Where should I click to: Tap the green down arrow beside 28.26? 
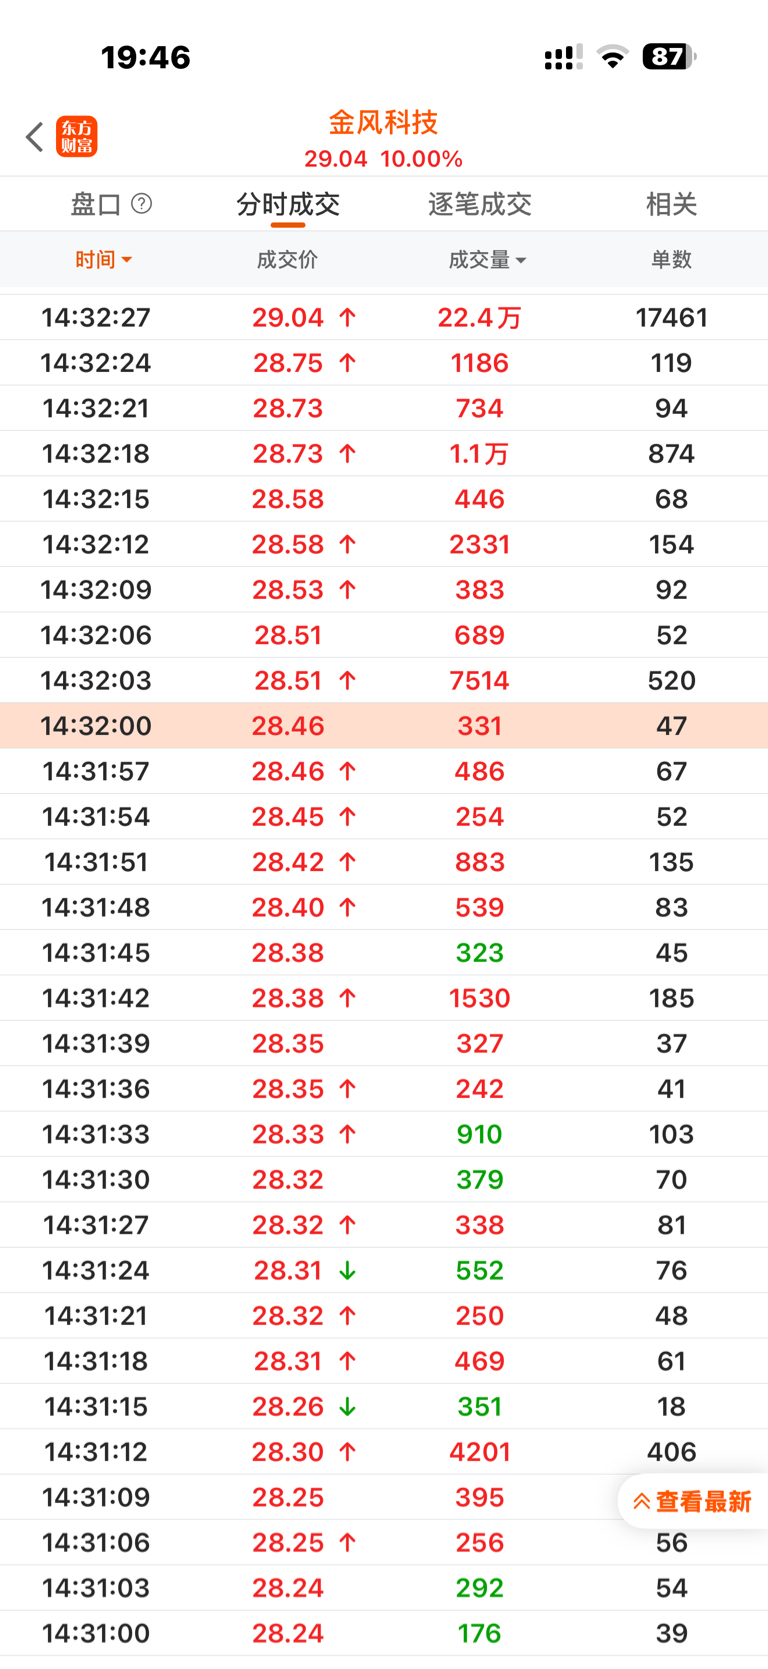pyautogui.click(x=347, y=1407)
